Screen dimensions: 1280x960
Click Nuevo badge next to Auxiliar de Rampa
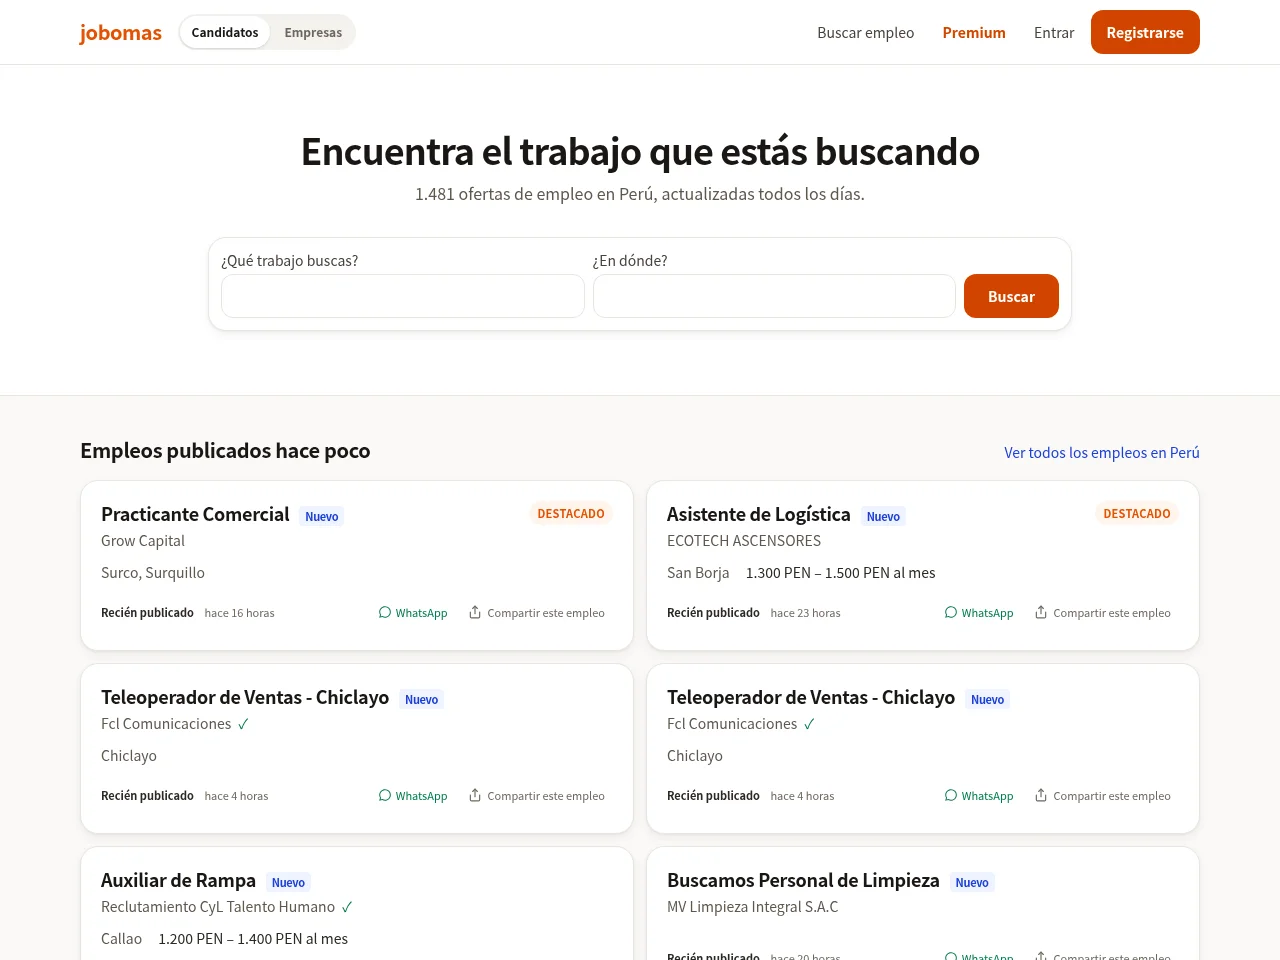coord(288,883)
